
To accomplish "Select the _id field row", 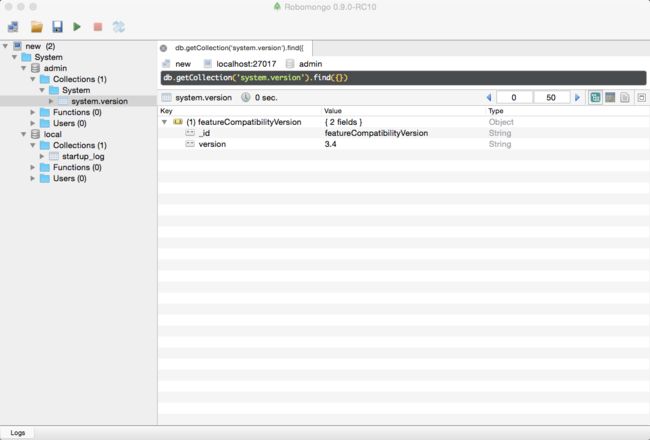I will click(x=403, y=133).
